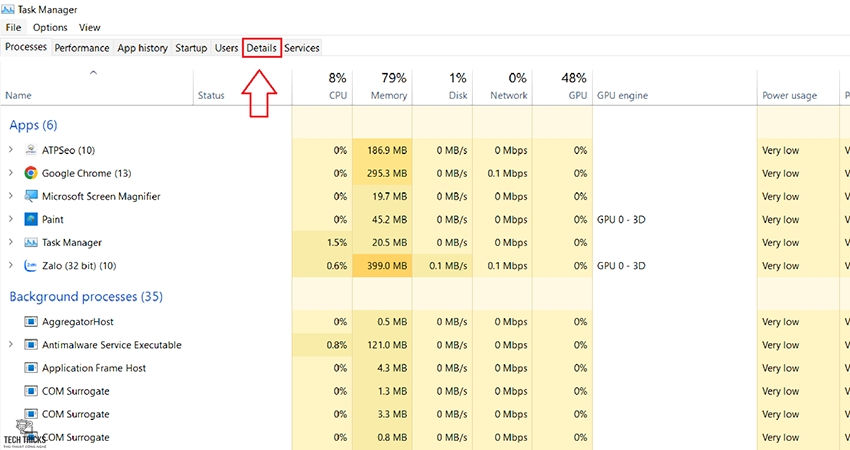Click Paint's 45.2 MB memory cell
Image resolution: width=850 pixels, height=450 pixels.
pyautogui.click(x=382, y=220)
